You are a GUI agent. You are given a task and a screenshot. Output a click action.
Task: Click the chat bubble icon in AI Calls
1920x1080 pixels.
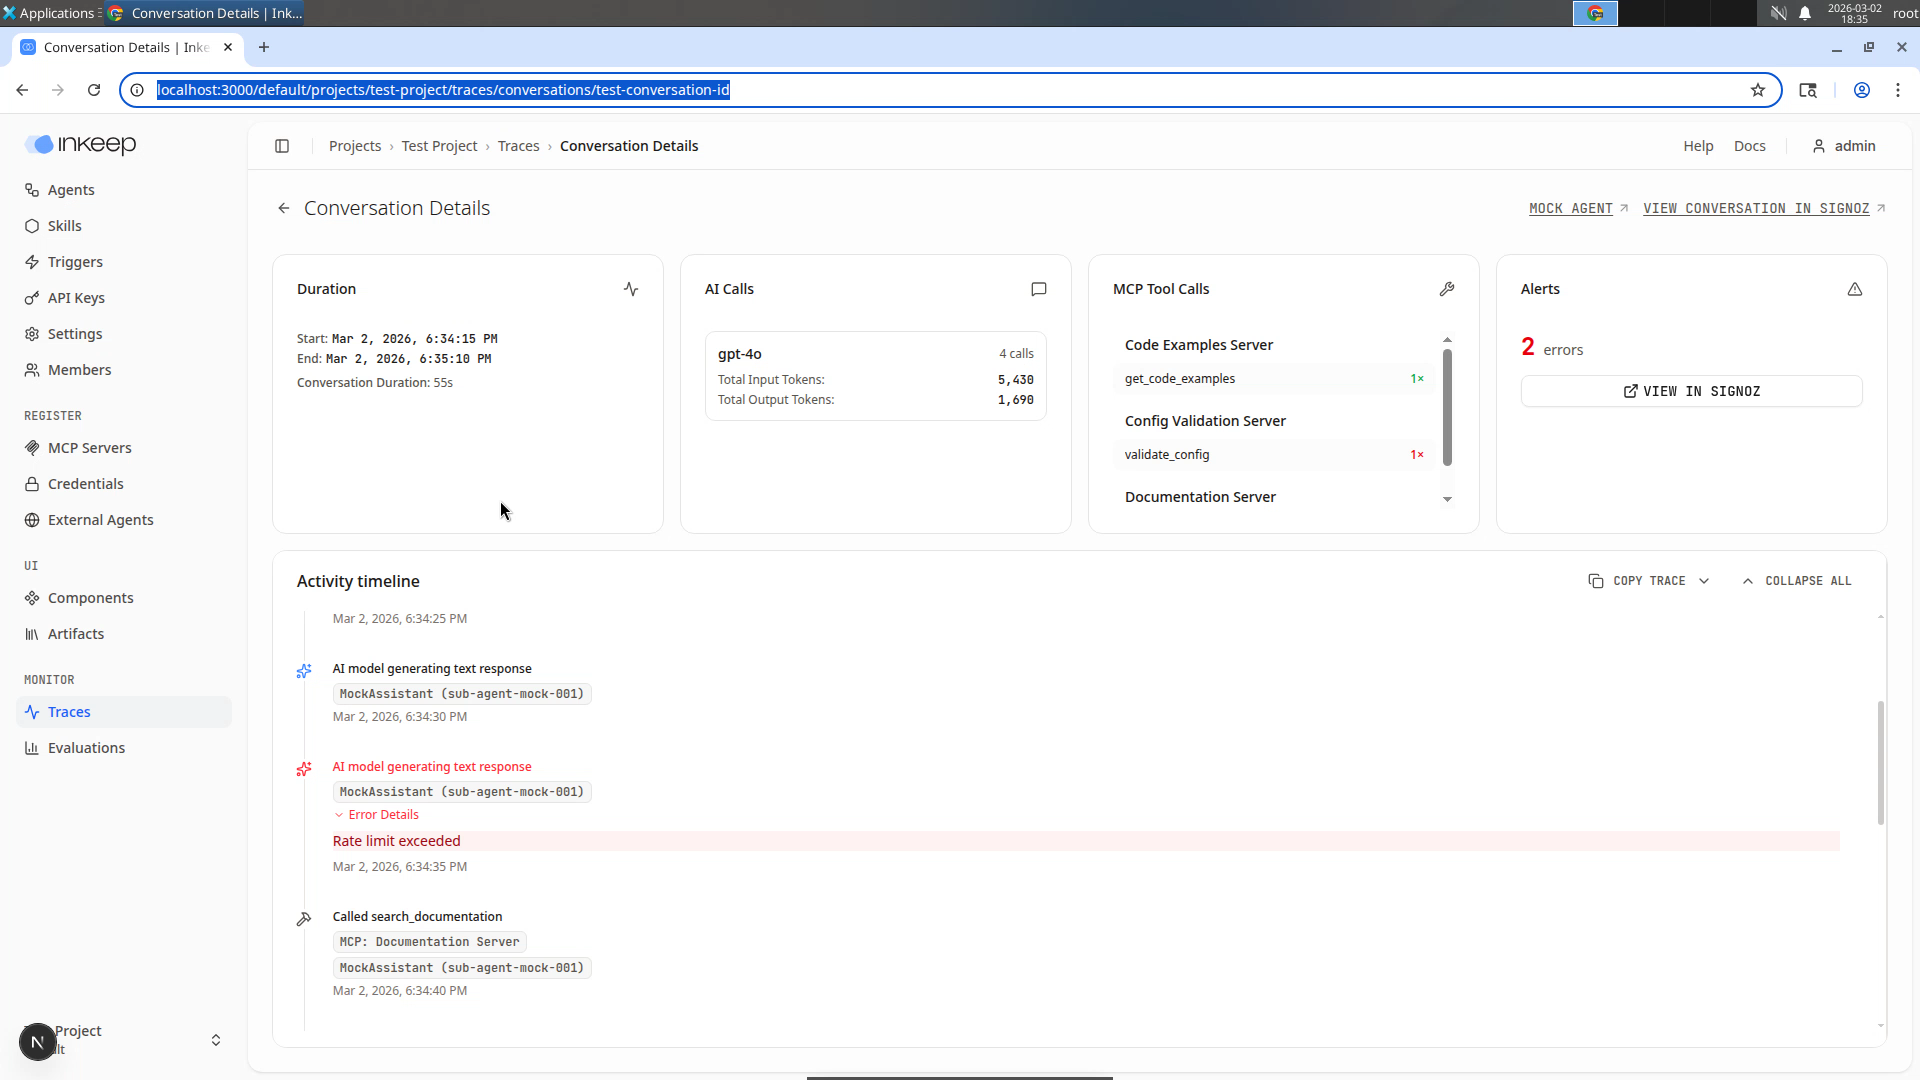[1039, 289]
